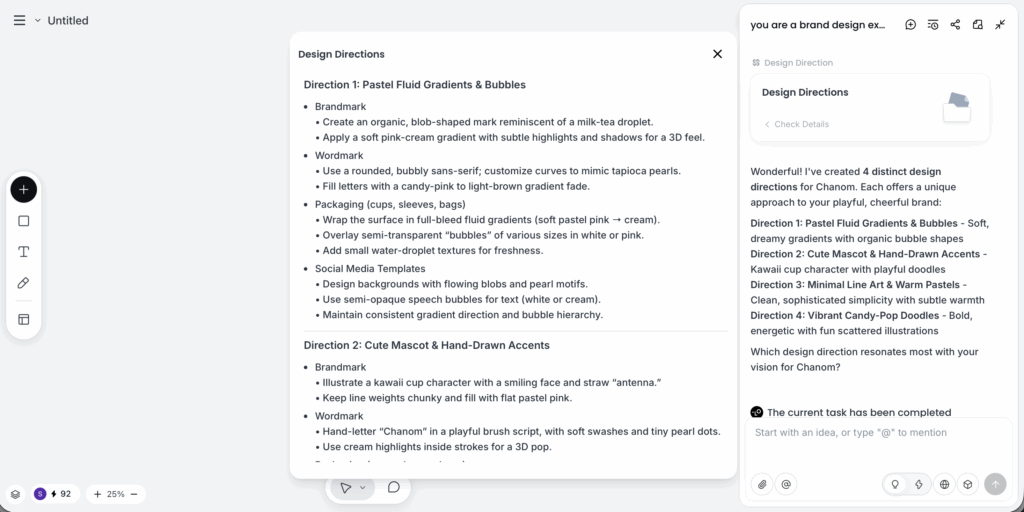Click the share icon in chat header
Image resolution: width=1024 pixels, height=512 pixels.
955,25
